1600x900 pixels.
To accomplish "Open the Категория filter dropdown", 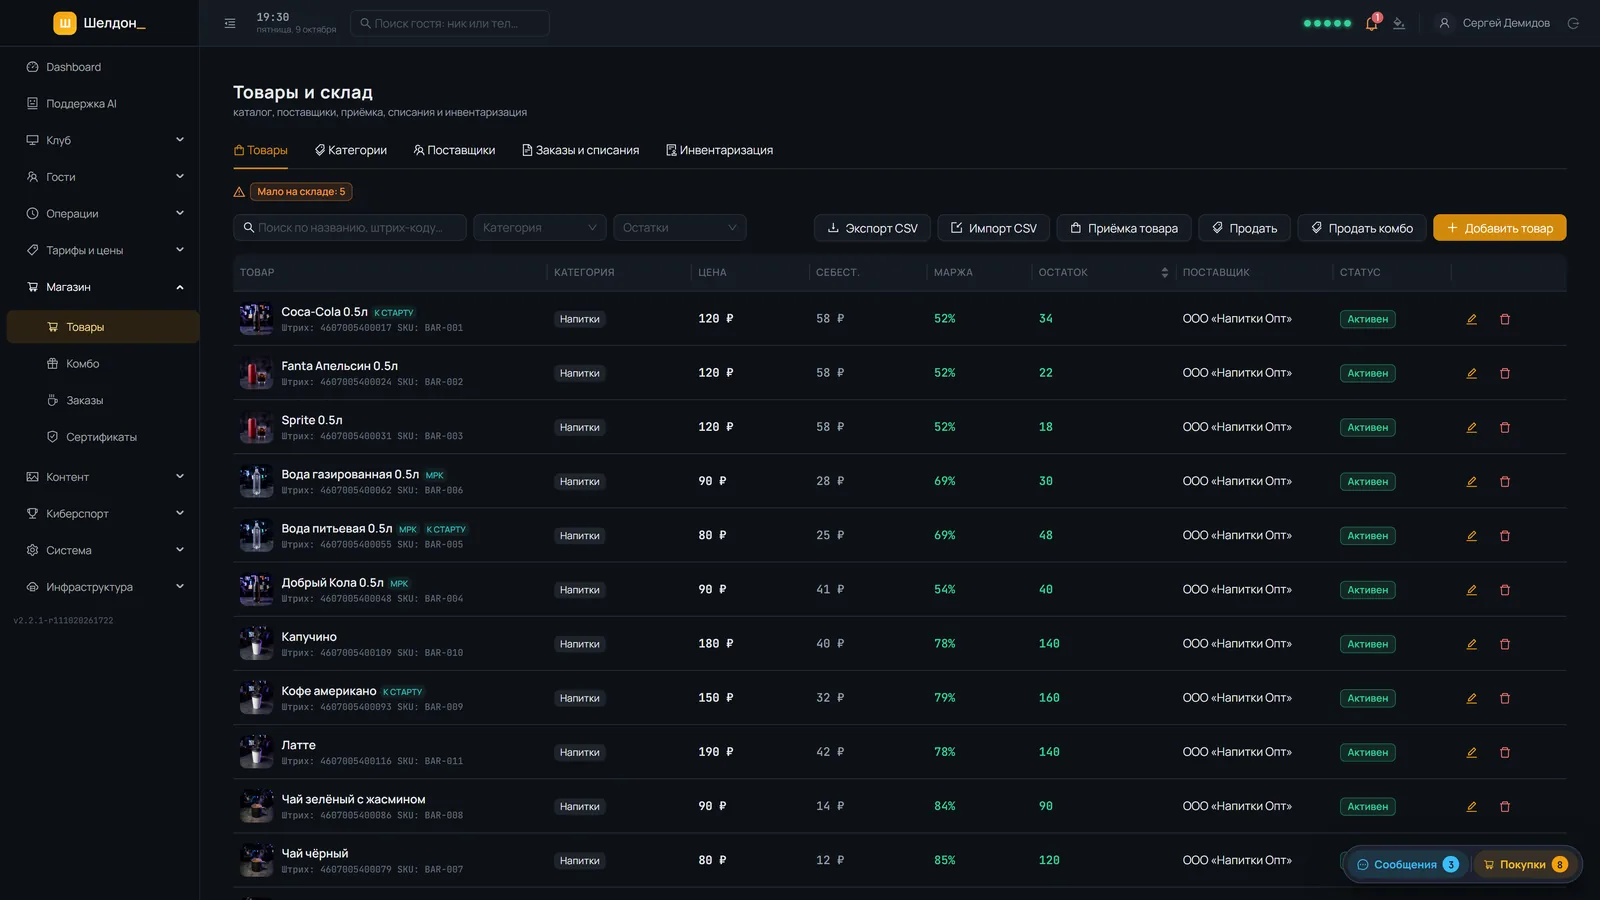I will 540,228.
